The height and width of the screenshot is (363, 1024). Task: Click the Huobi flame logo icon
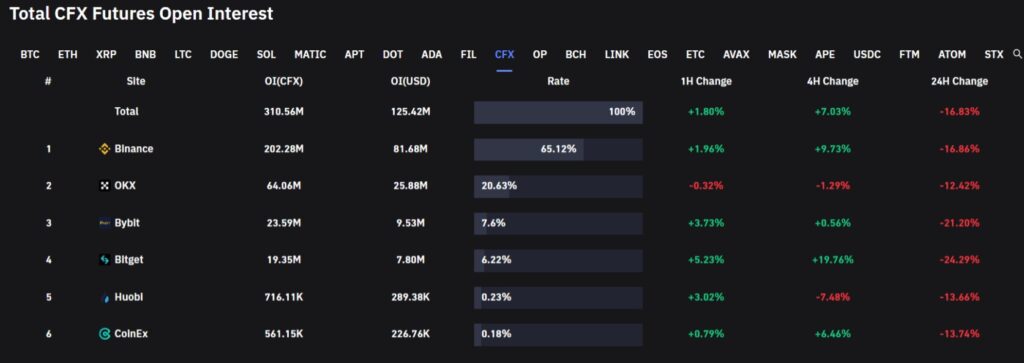pos(104,297)
